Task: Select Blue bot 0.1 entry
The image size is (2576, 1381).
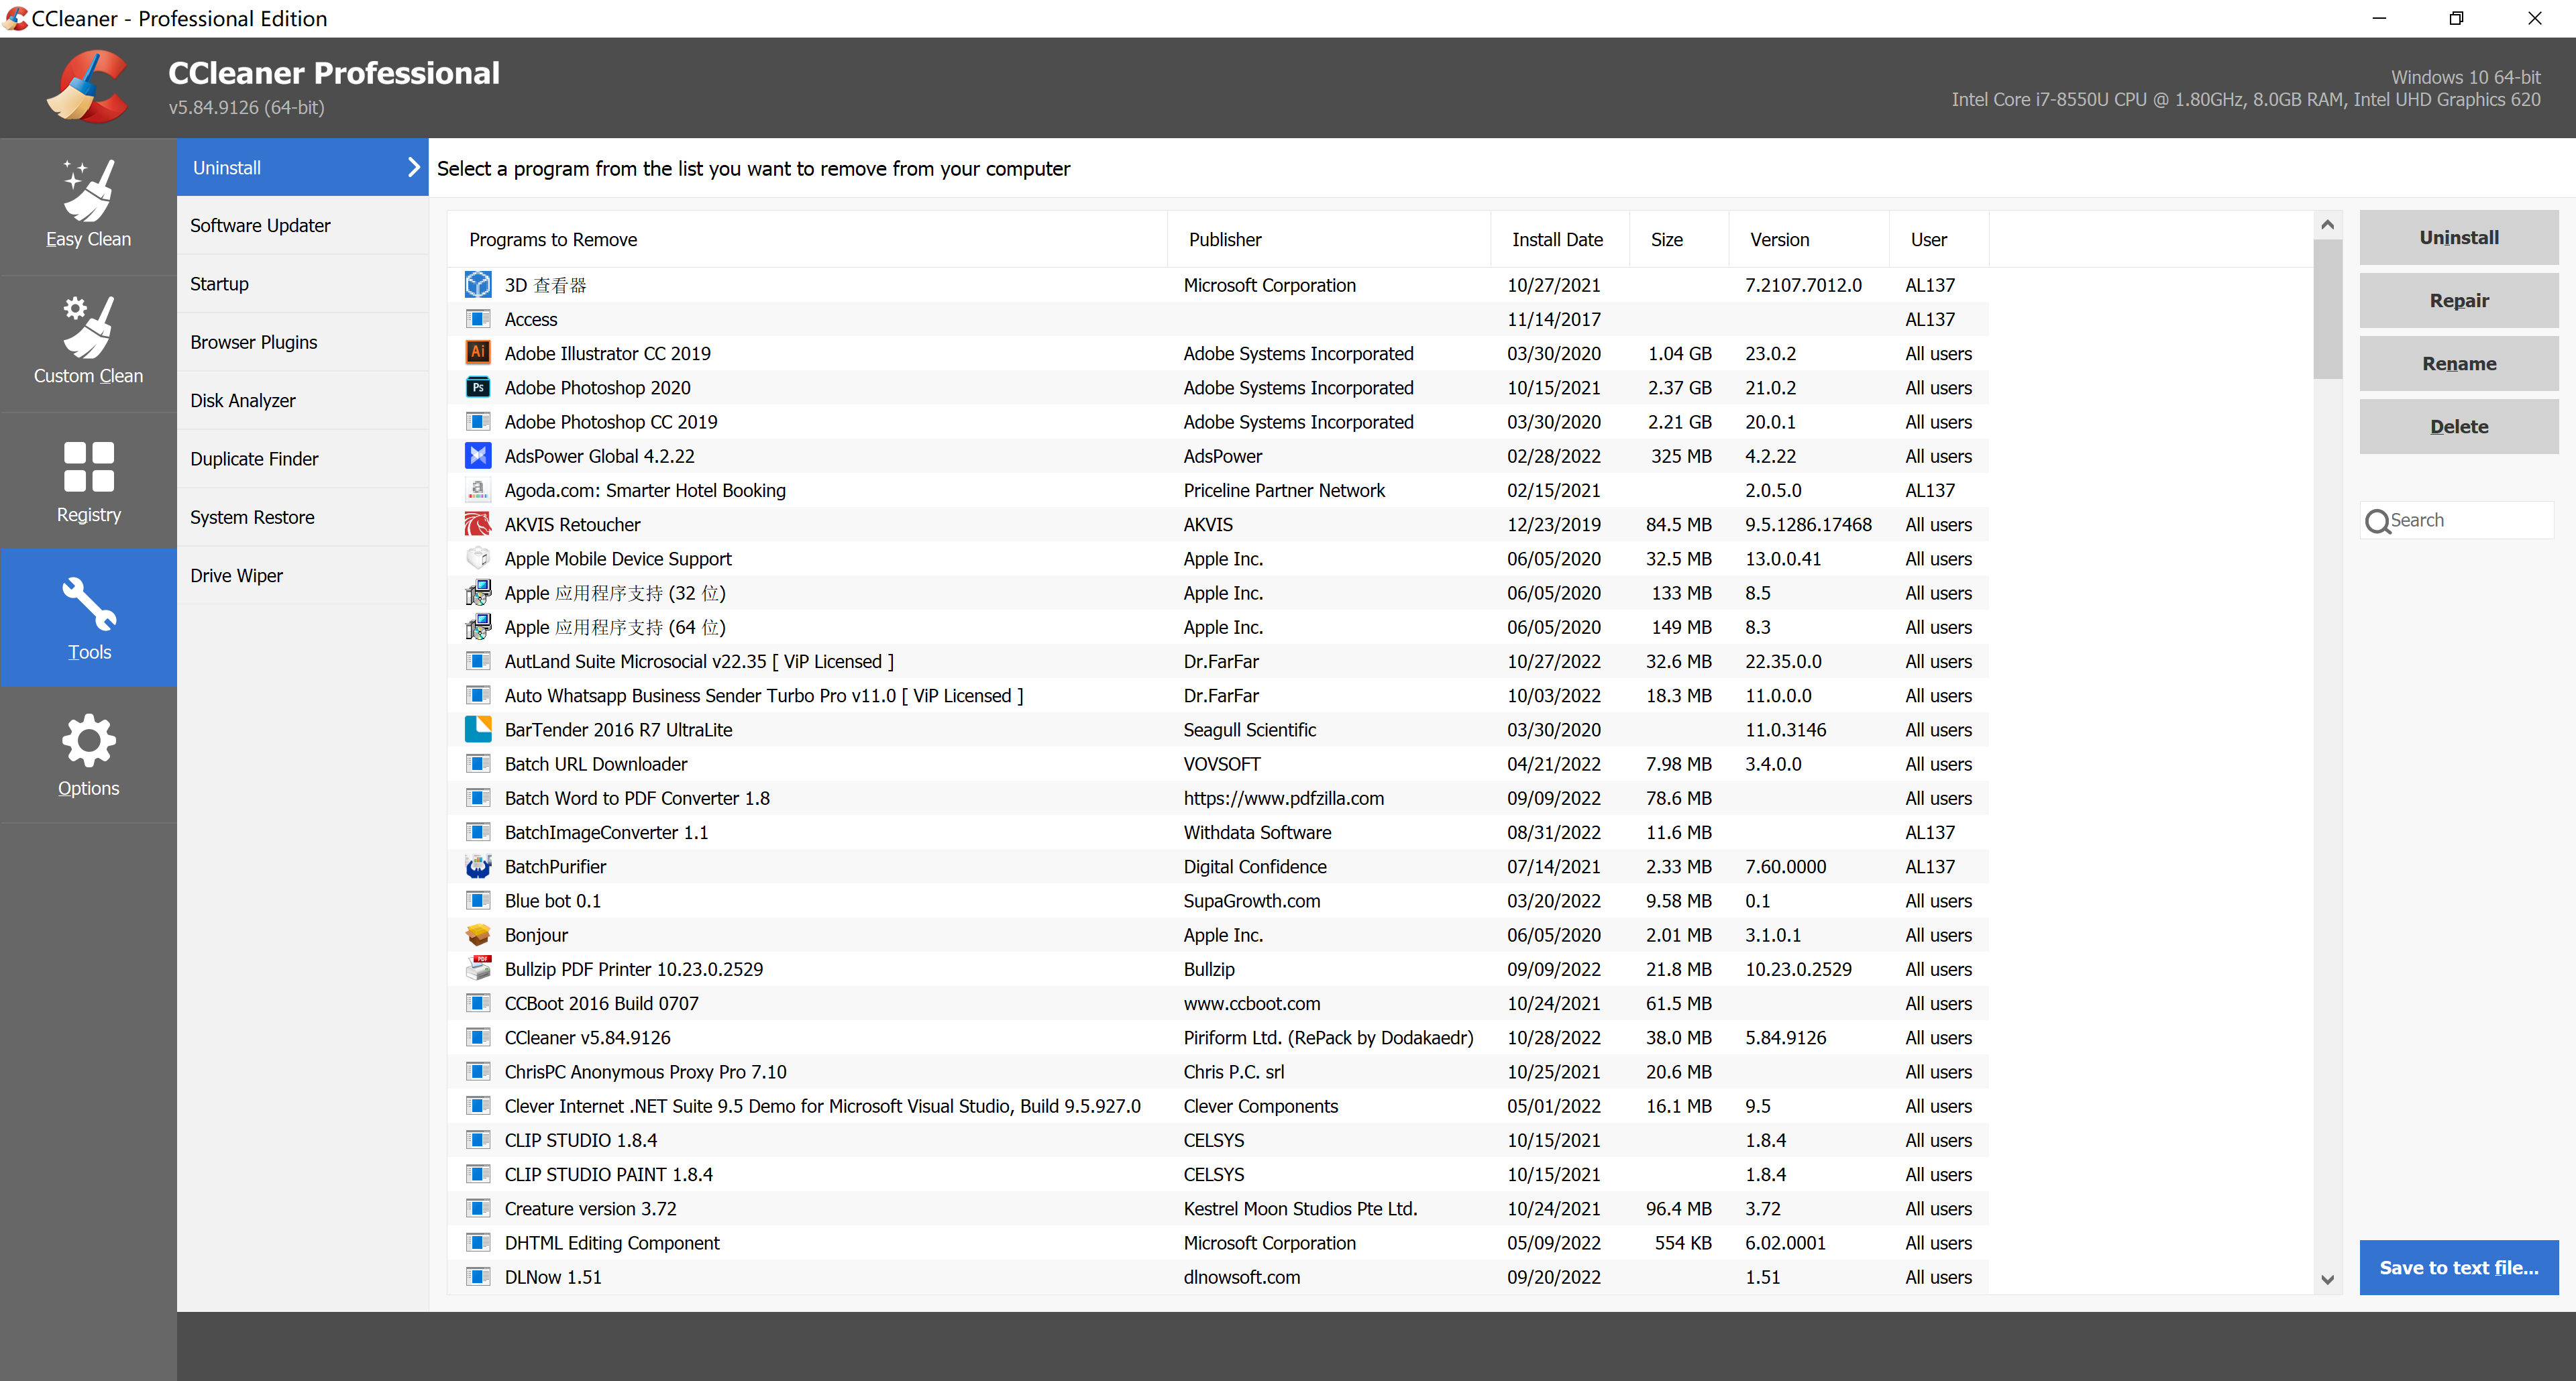Action: [x=1218, y=901]
